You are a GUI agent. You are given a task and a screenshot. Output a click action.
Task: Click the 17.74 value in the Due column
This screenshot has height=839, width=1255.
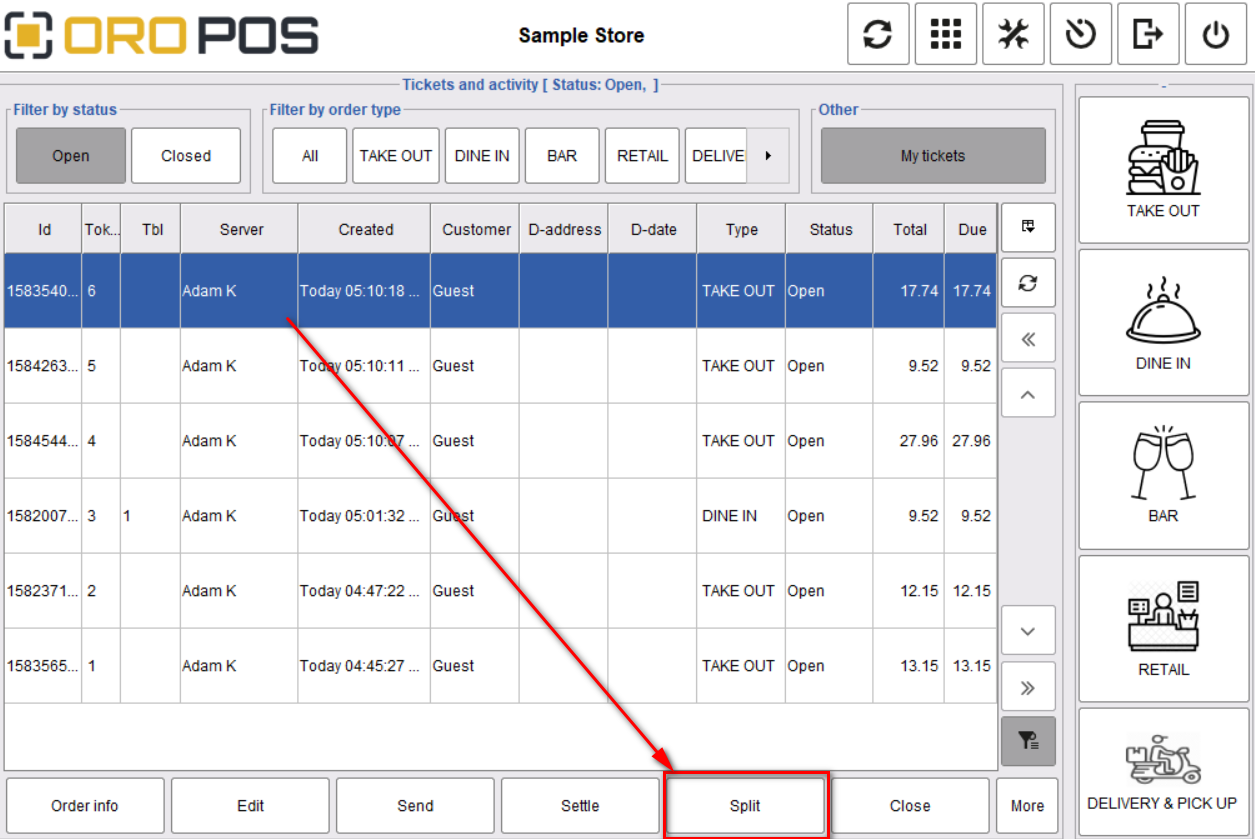tap(972, 291)
